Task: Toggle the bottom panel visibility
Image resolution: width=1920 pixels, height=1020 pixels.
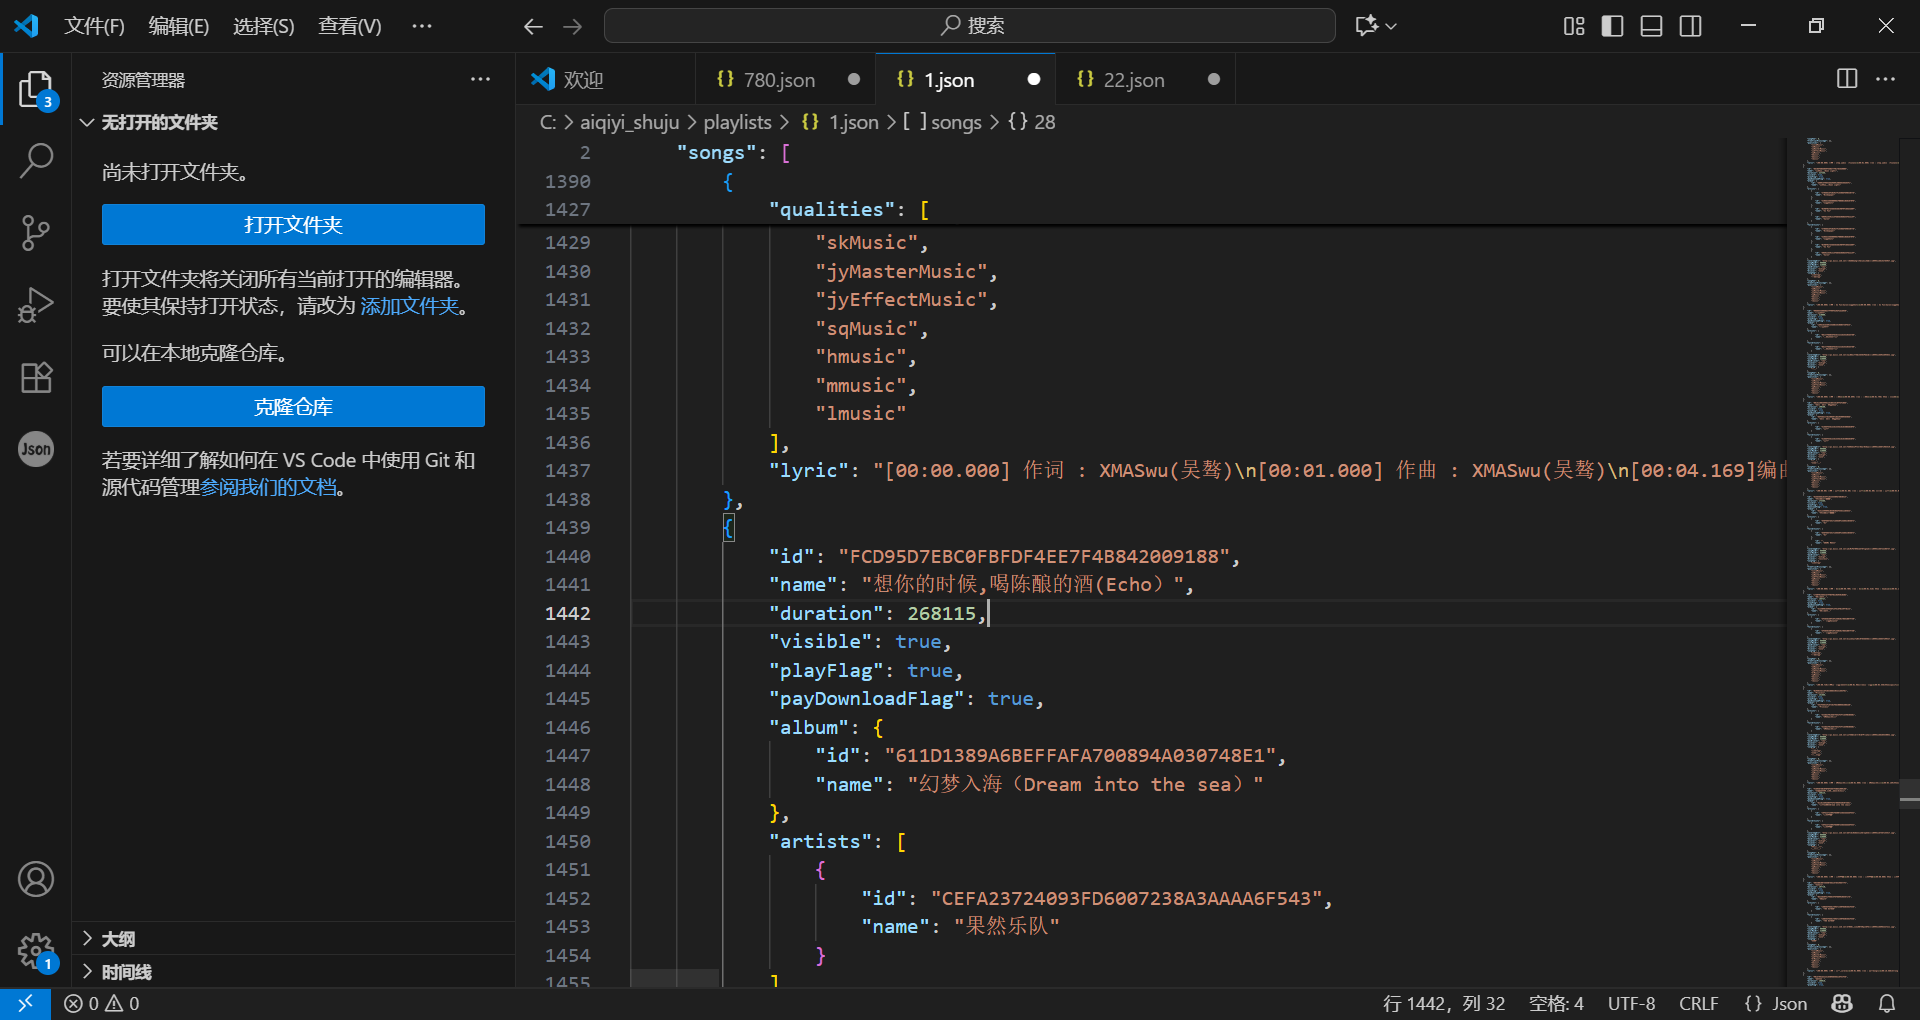Action: point(1651,26)
